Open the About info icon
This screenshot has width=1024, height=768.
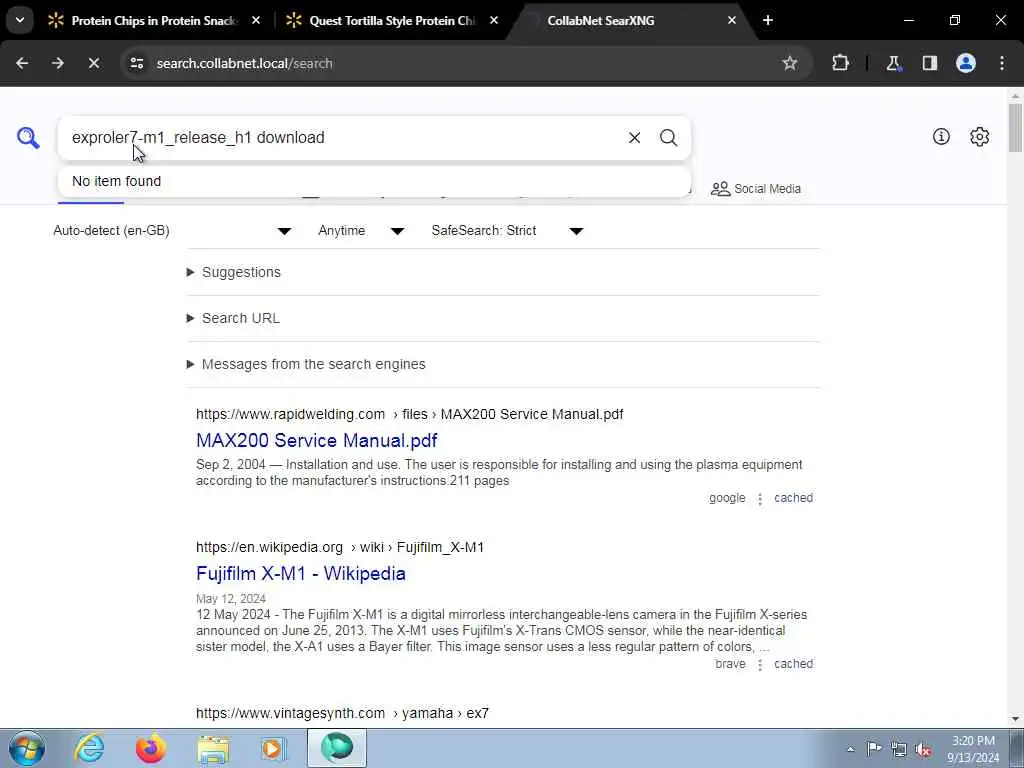click(x=941, y=136)
